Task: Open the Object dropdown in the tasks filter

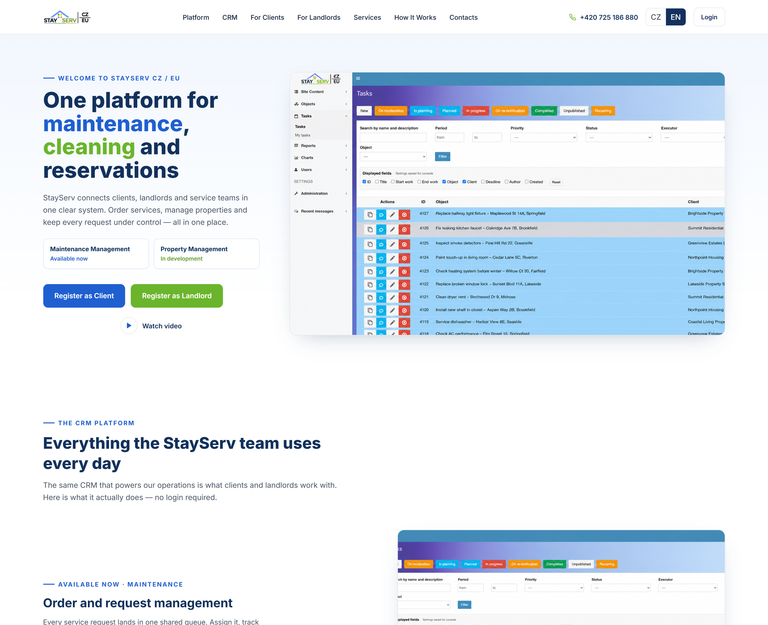Action: pos(393,157)
